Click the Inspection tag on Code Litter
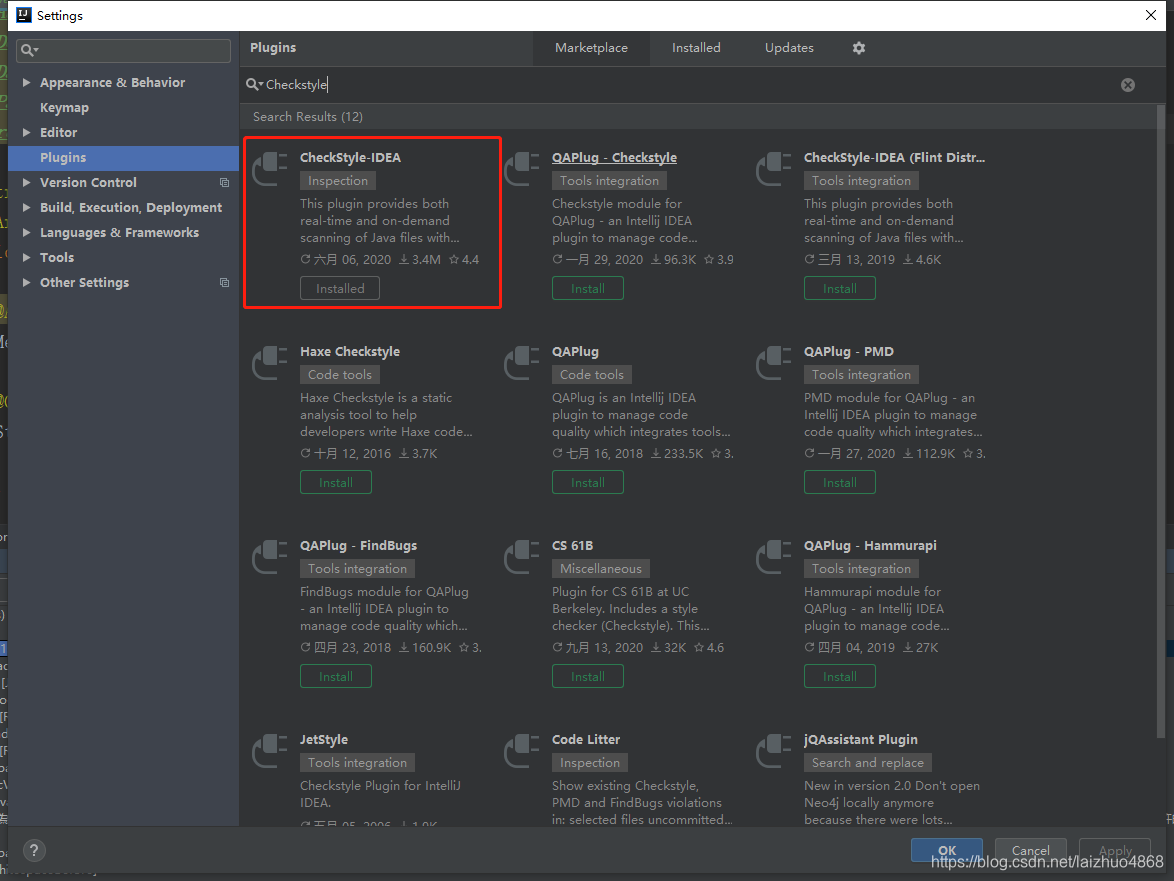1174x881 pixels. pyautogui.click(x=590, y=762)
